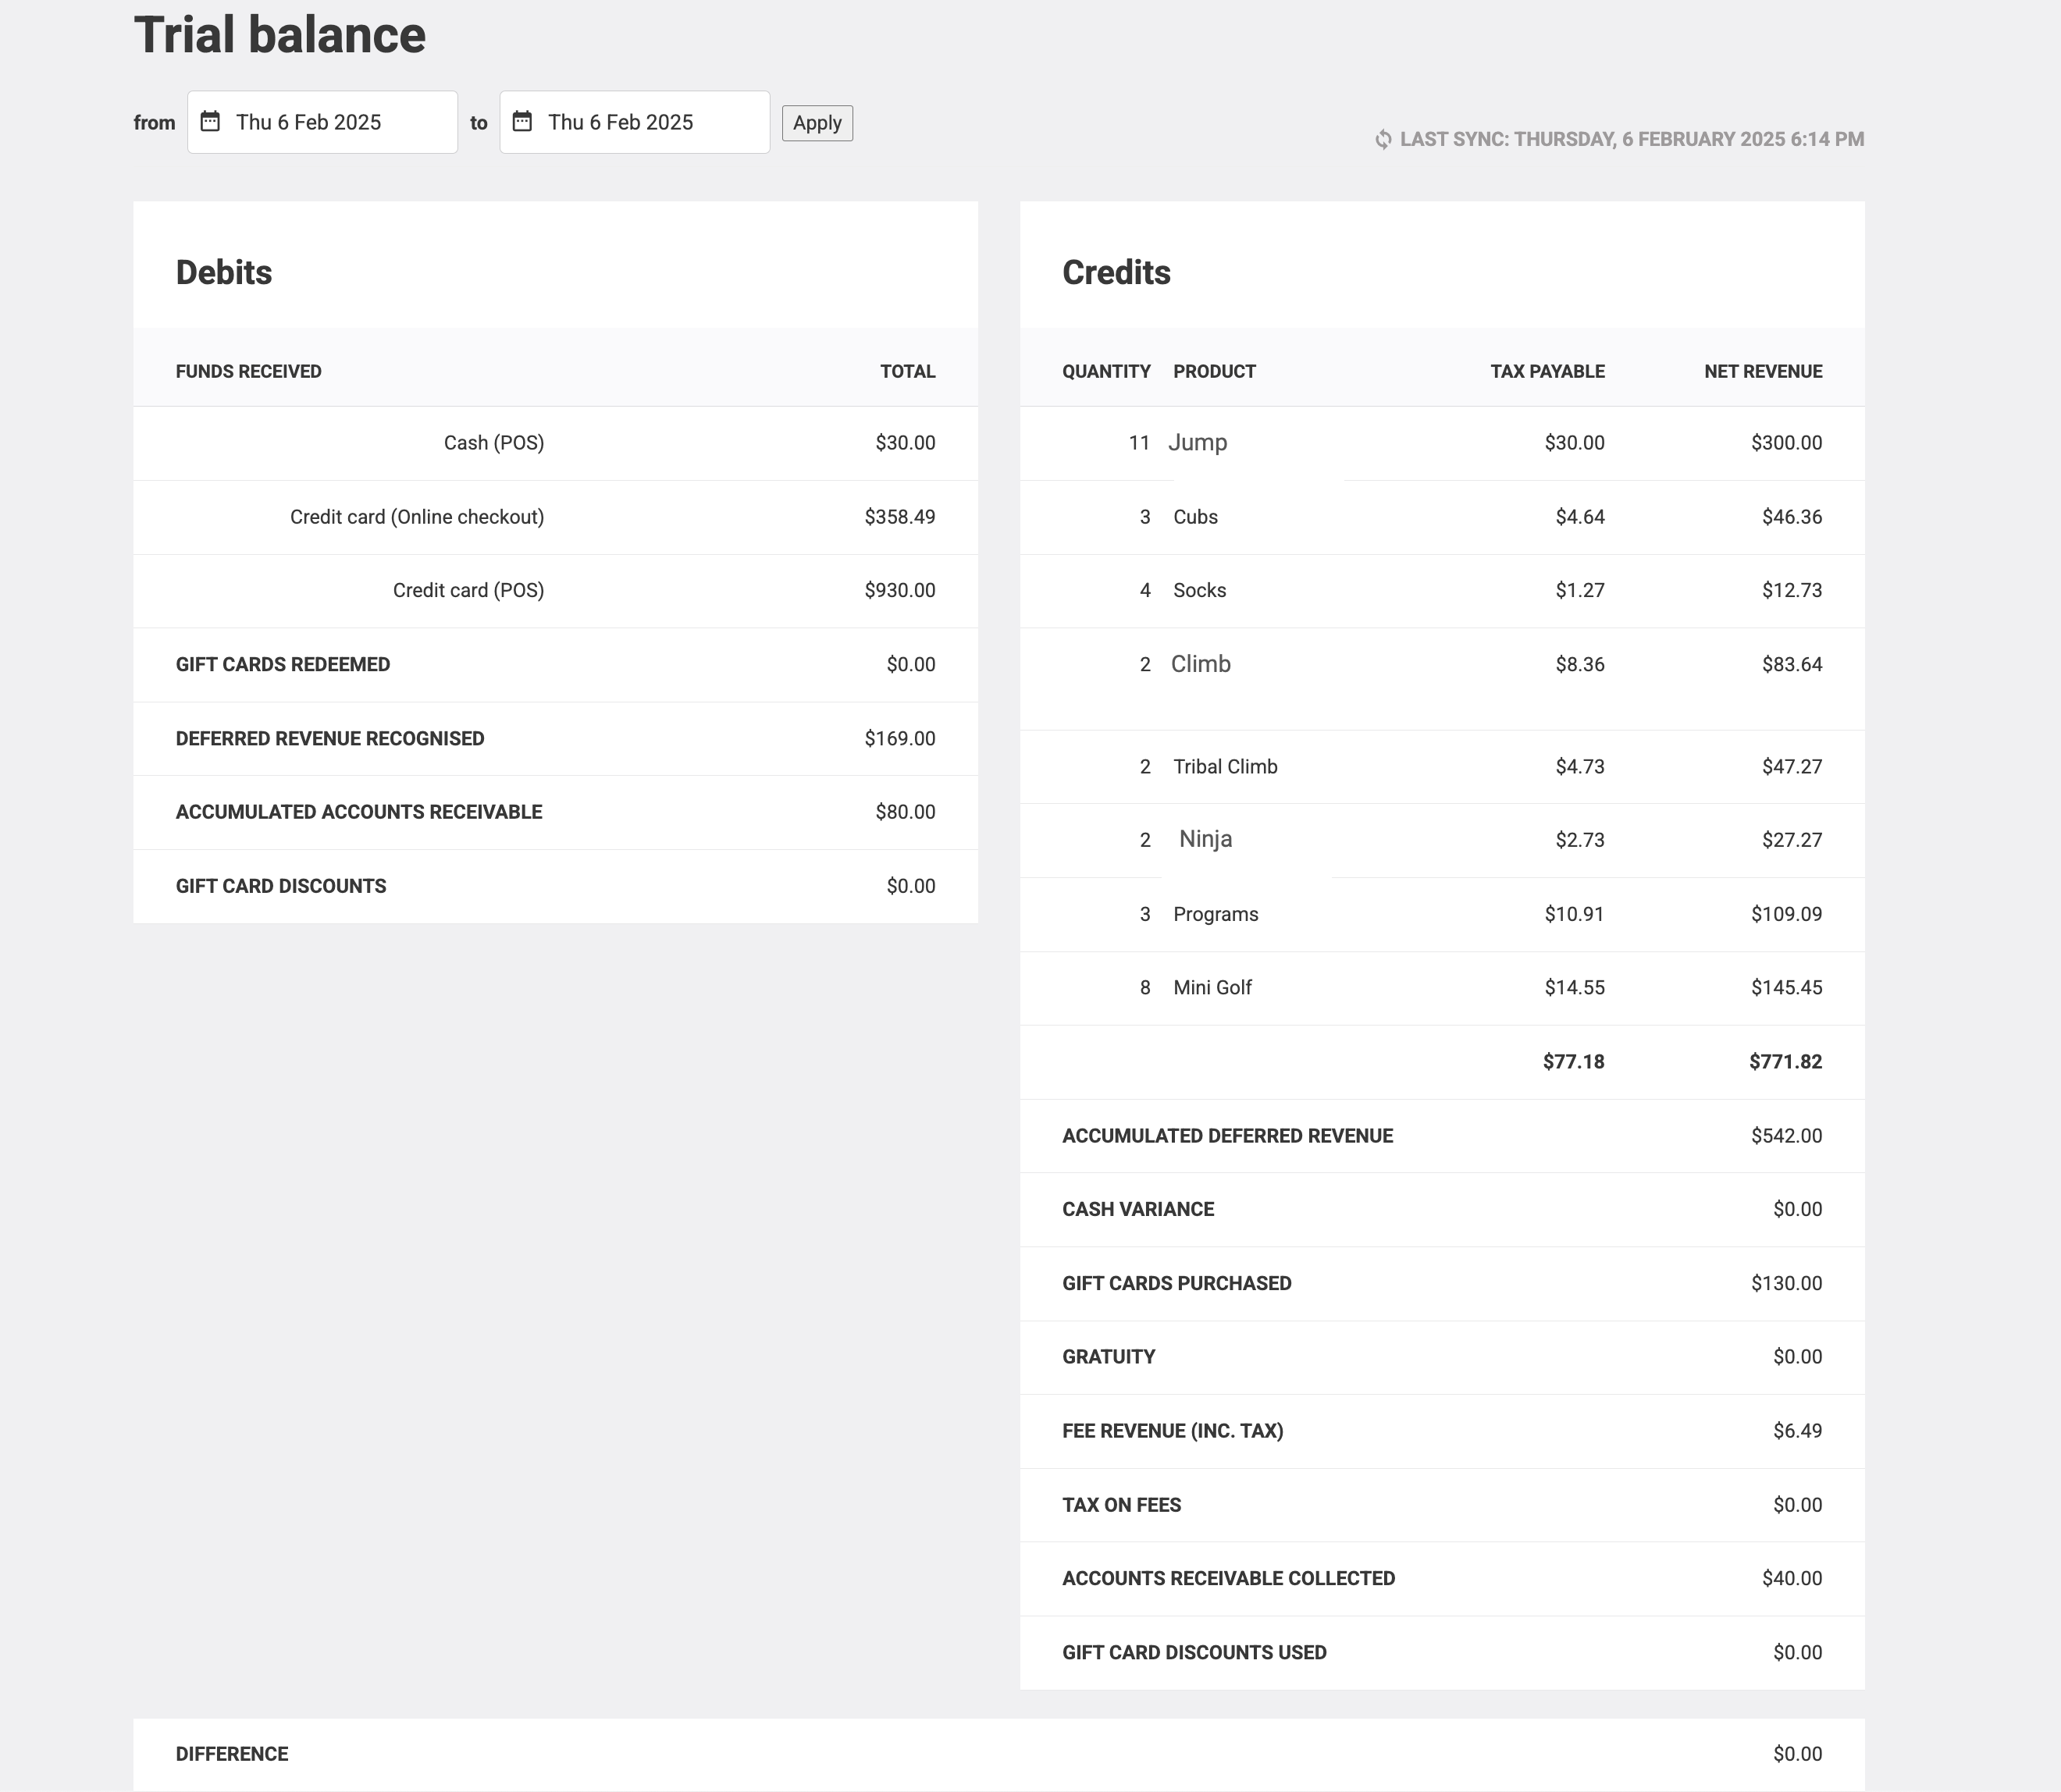The image size is (2061, 1792).
Task: Click the Mini Golf product entry
Action: coord(1212,988)
